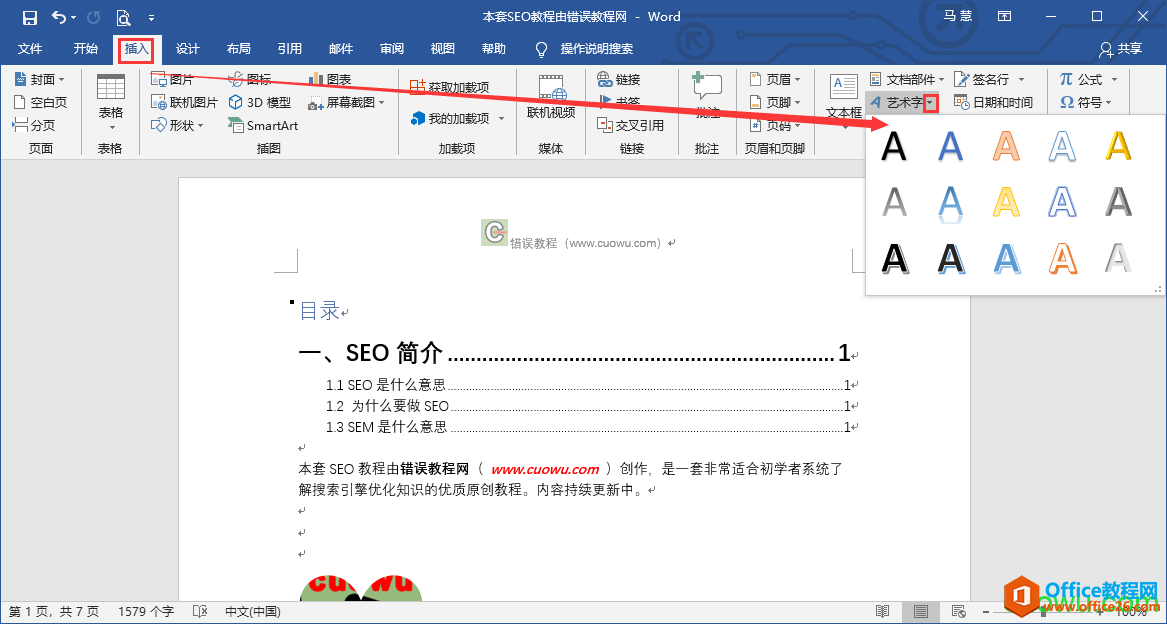Image resolution: width=1167 pixels, height=624 pixels.
Task: Click the www.cuowu.com red link in document
Action: (545, 469)
